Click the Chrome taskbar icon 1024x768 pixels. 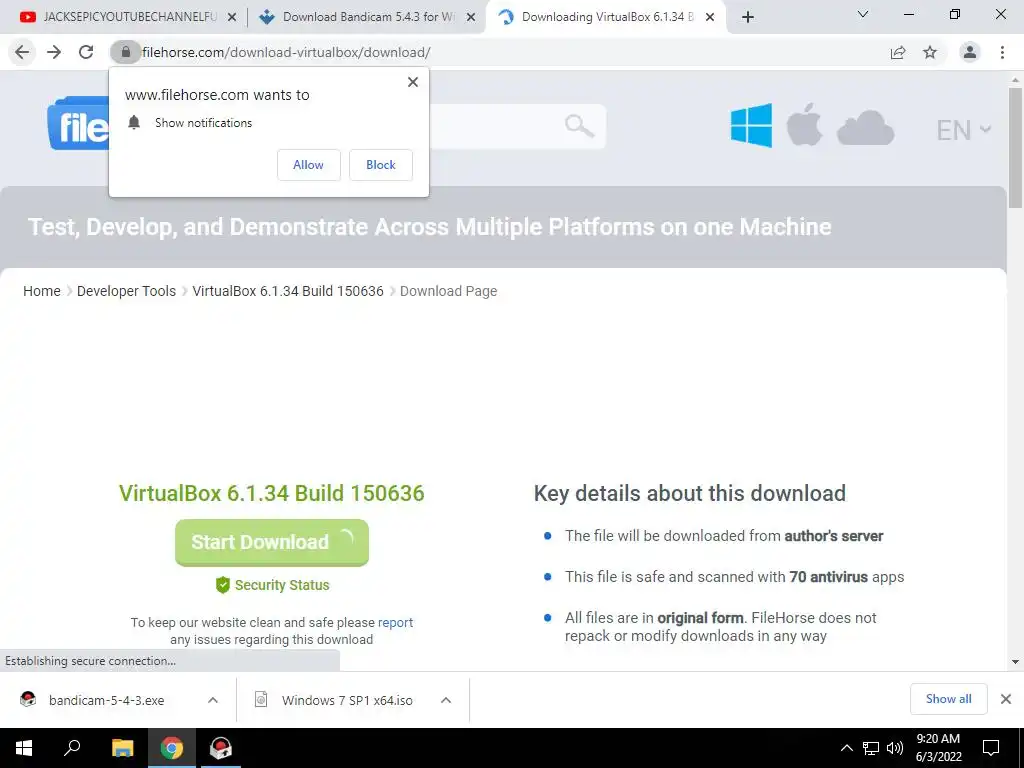(172, 748)
